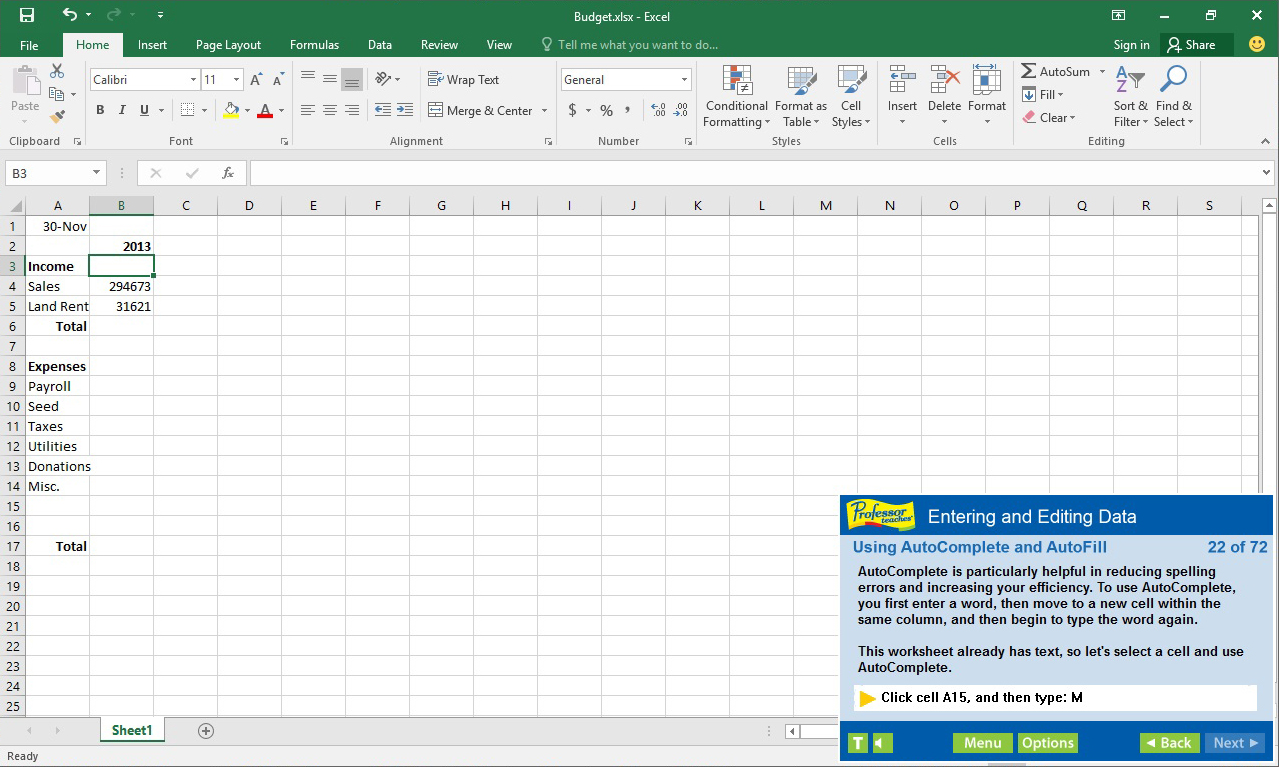The image size is (1279, 767).
Task: Open the Font Size dropdown
Action: [x=236, y=78]
